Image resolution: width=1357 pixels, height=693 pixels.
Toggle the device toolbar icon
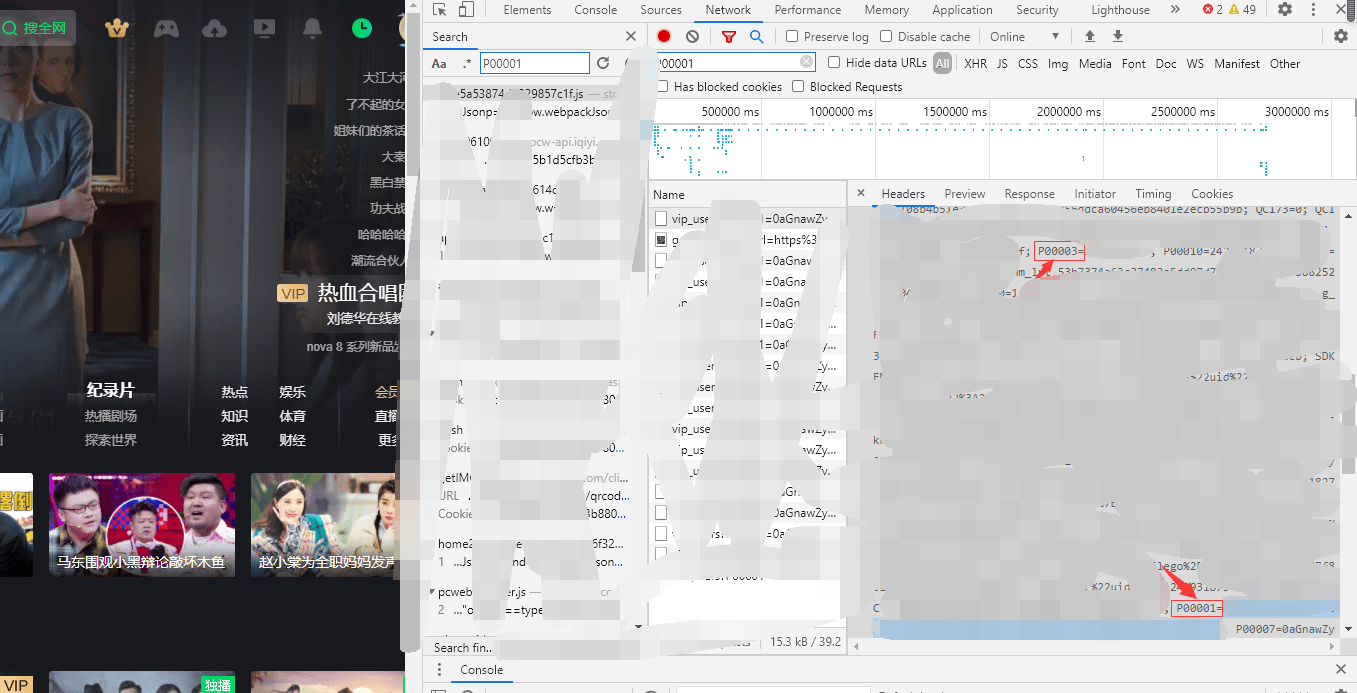(x=466, y=10)
